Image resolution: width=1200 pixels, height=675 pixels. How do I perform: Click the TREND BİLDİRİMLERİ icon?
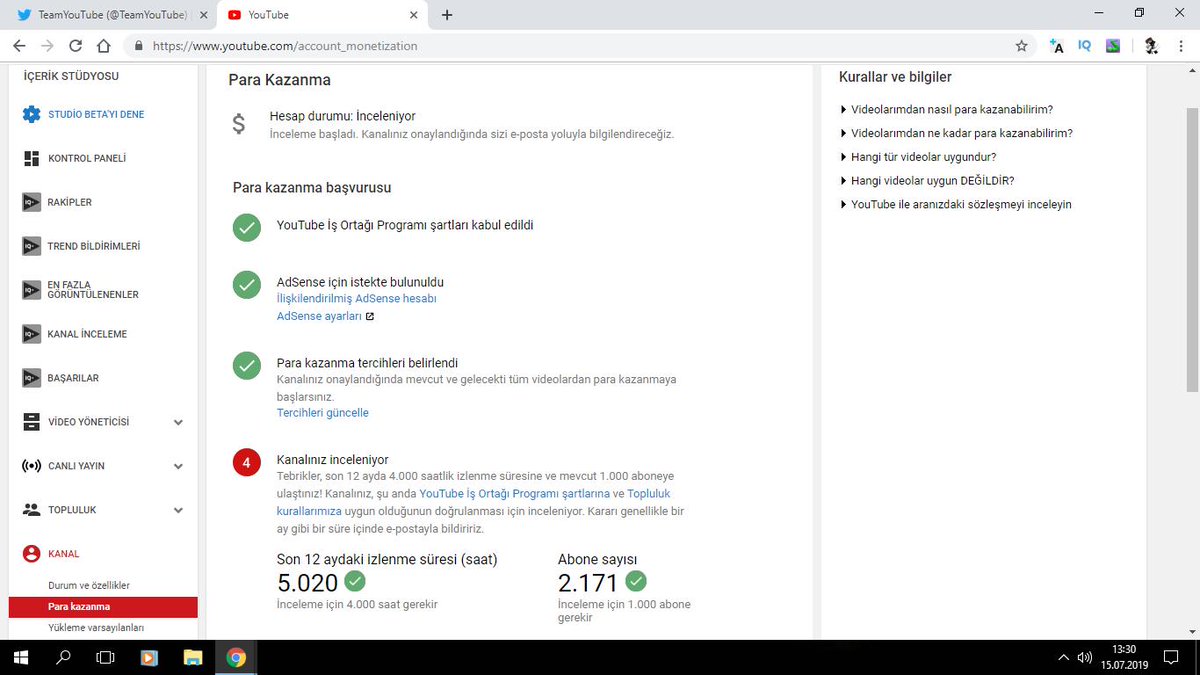click(x=31, y=246)
